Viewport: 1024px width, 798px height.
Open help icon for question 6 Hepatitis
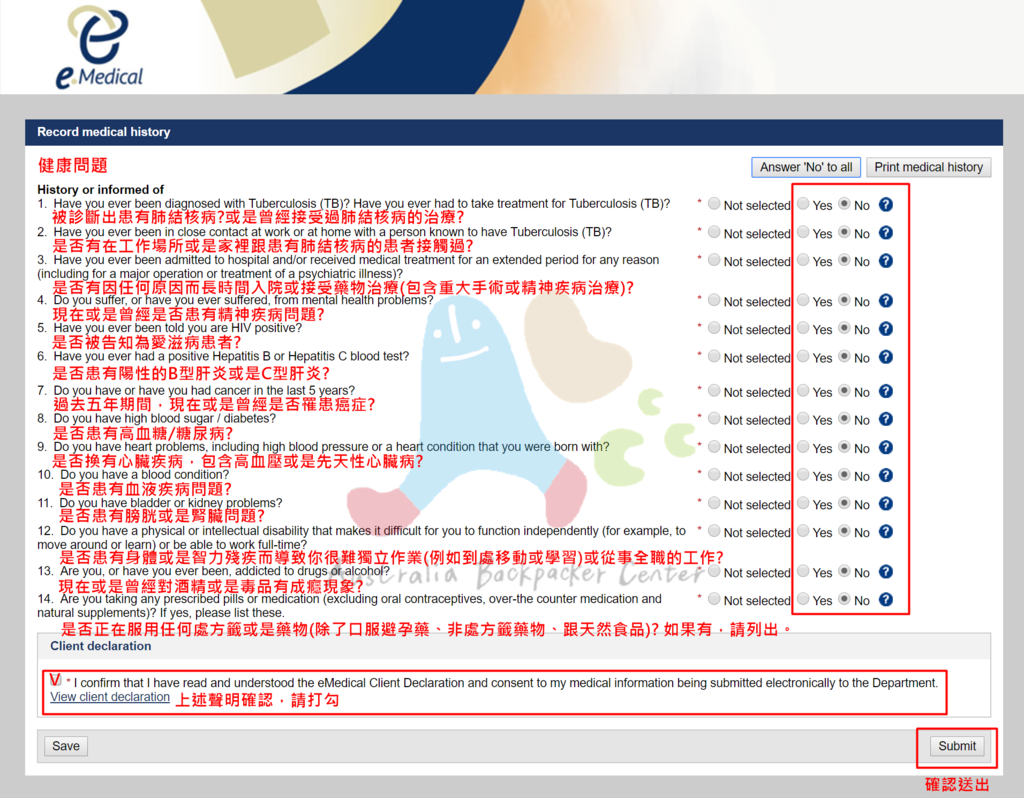pyautogui.click(x=886, y=357)
